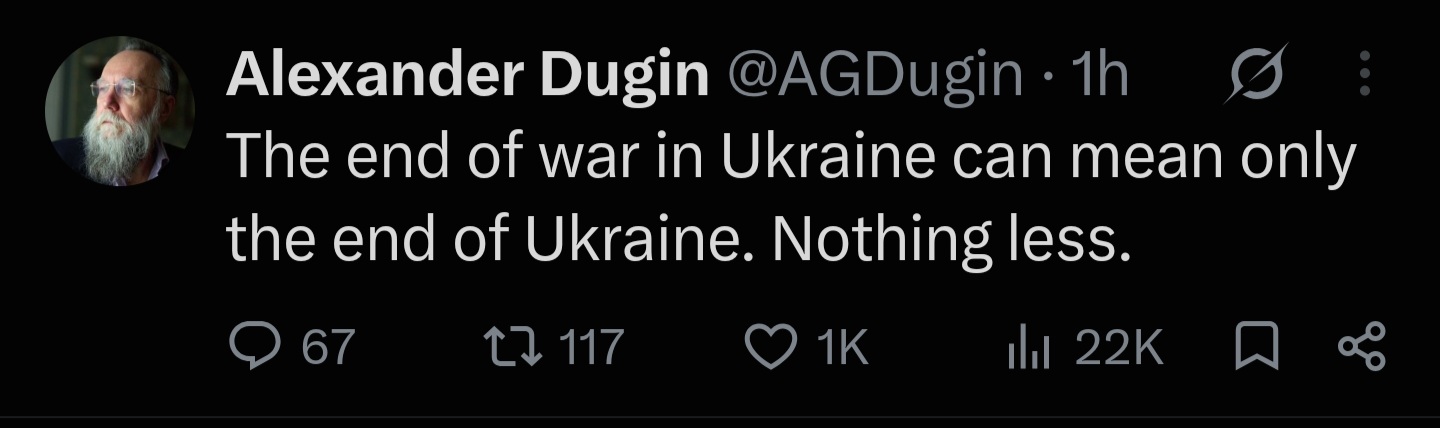Open Alexander Dugin's profile picture
The width and height of the screenshot is (1440, 428).
point(119,111)
